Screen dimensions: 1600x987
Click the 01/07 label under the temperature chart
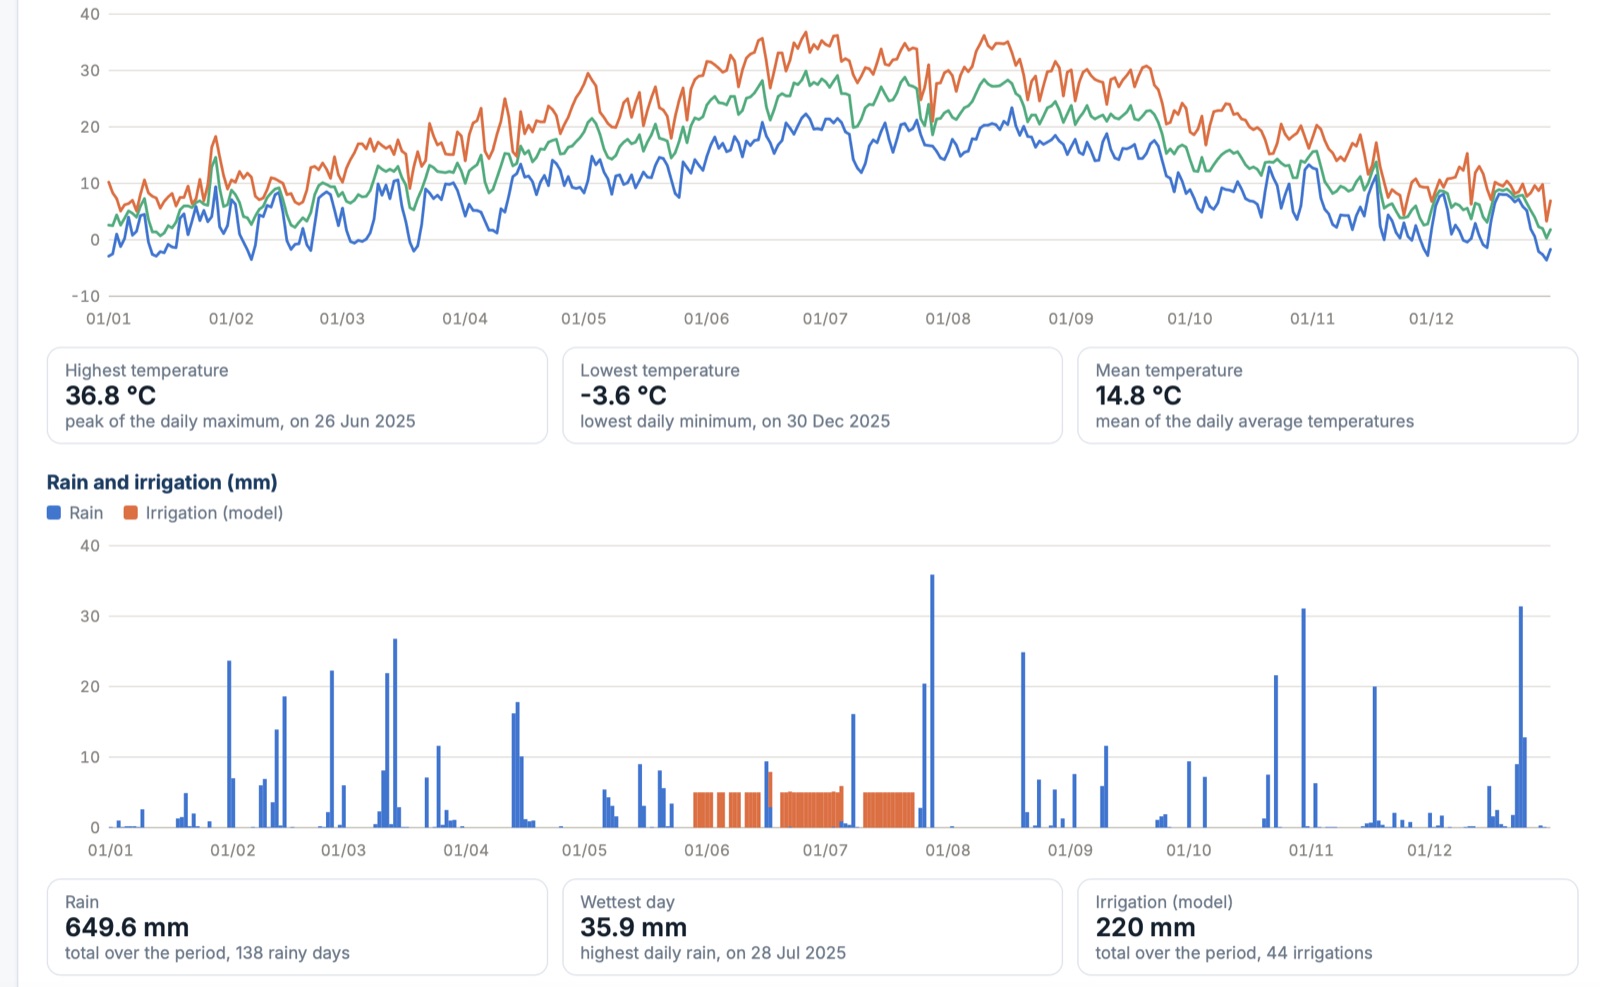[x=825, y=319]
